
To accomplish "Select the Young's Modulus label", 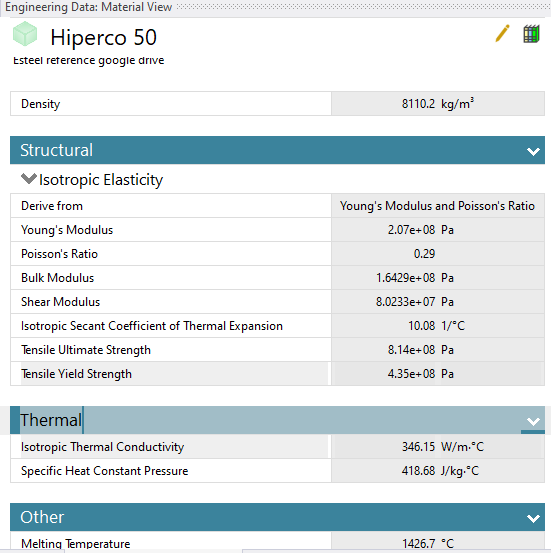I will [67, 230].
